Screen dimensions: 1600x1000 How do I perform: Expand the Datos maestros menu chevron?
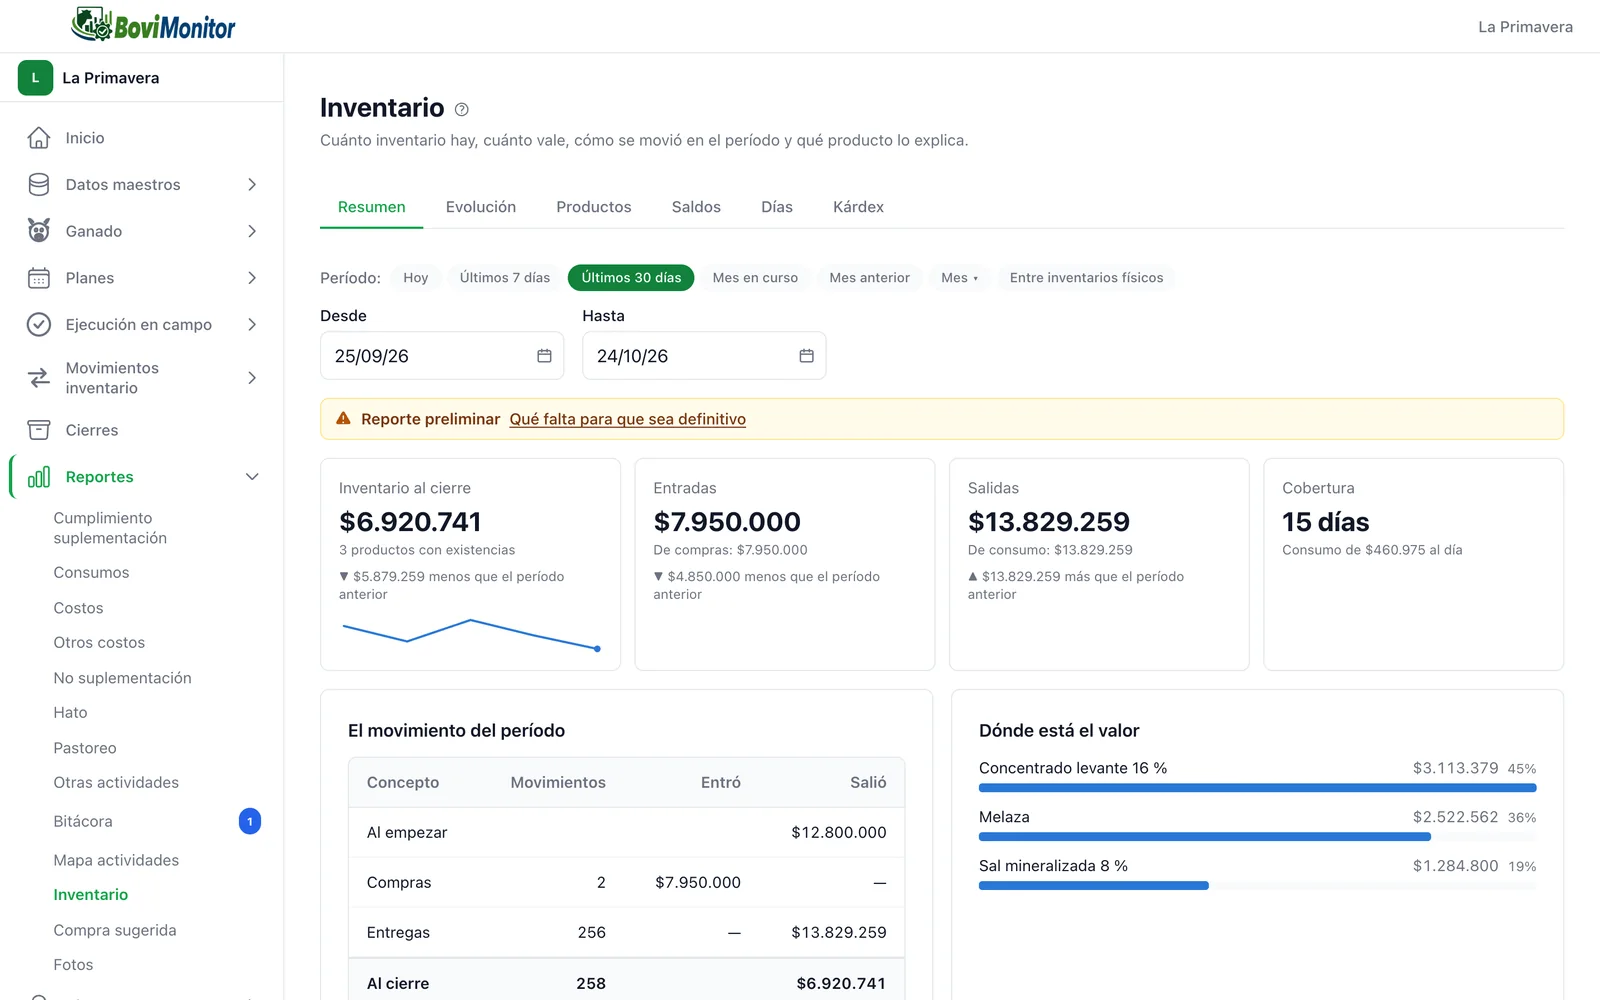coord(252,184)
